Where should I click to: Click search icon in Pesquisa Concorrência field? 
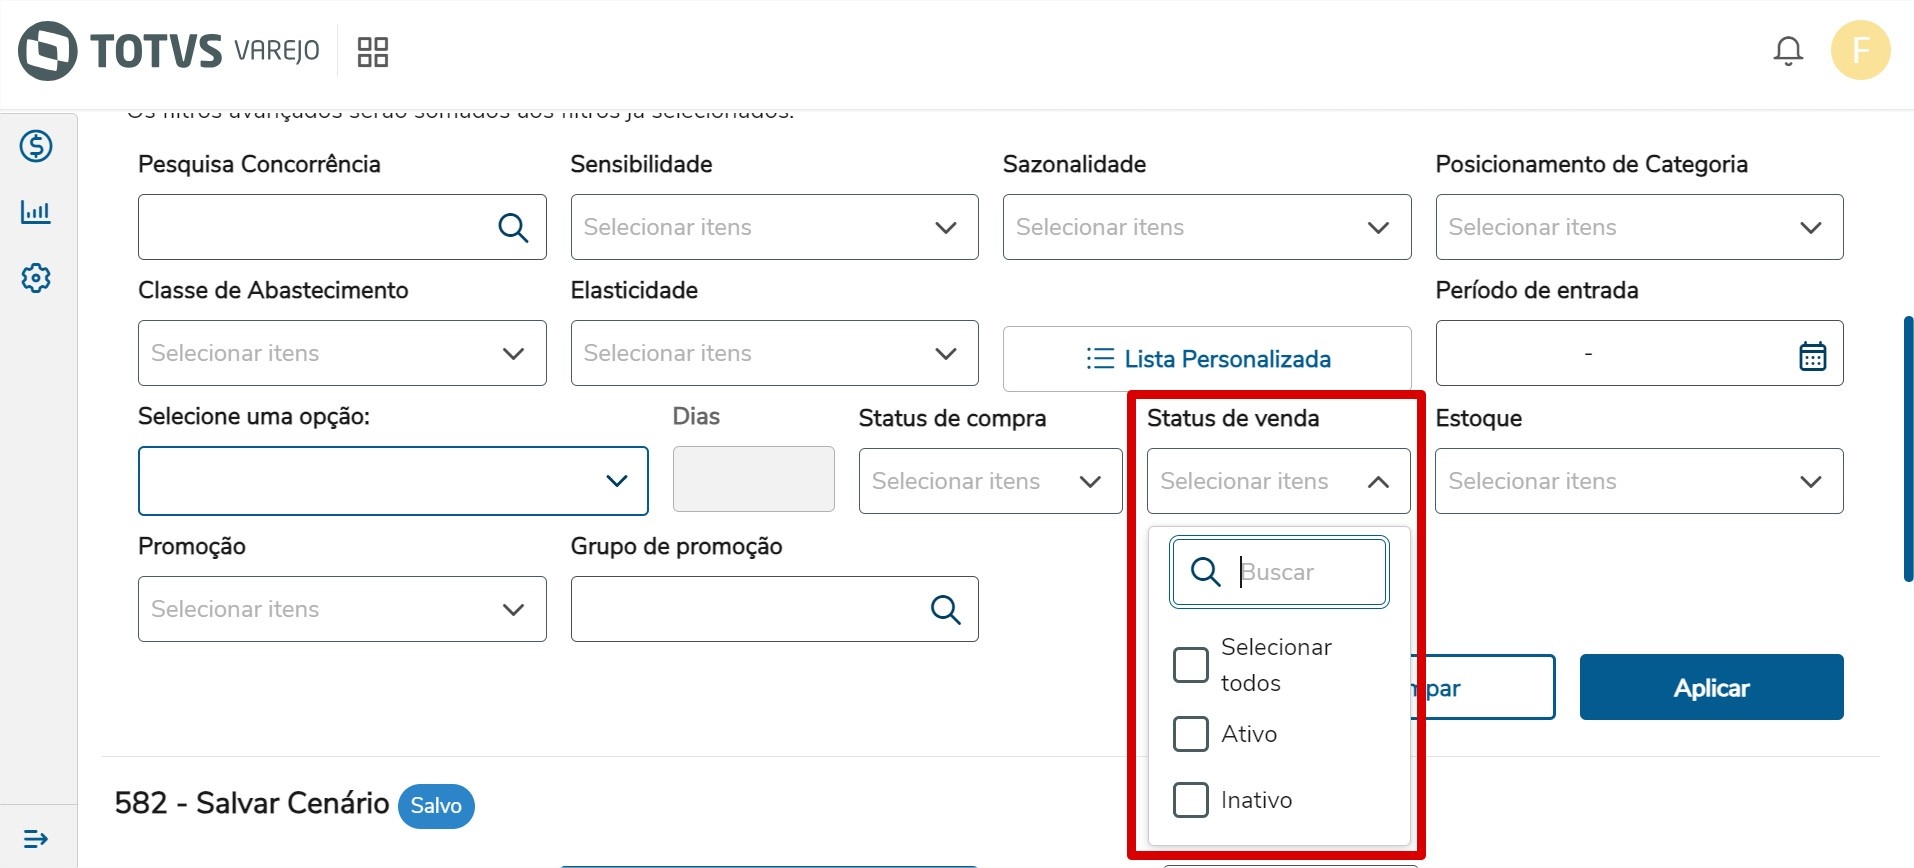pyautogui.click(x=513, y=228)
